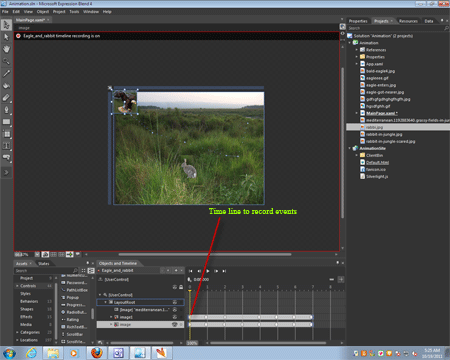Select the Rectangle shape tool
Screen dimensions: 450x360
pyautogui.click(x=6, y=122)
